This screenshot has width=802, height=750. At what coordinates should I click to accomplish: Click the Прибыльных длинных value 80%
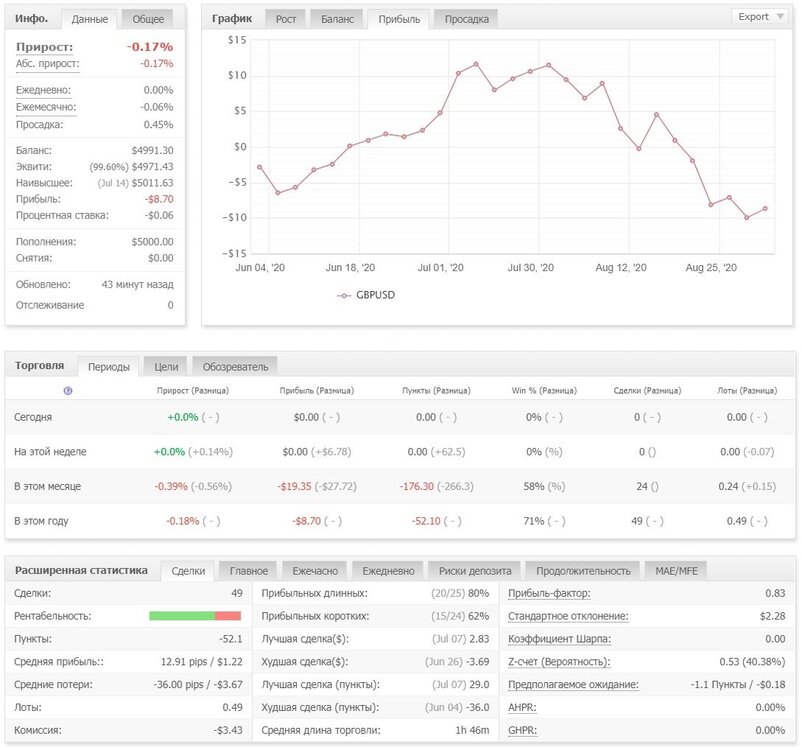479,593
